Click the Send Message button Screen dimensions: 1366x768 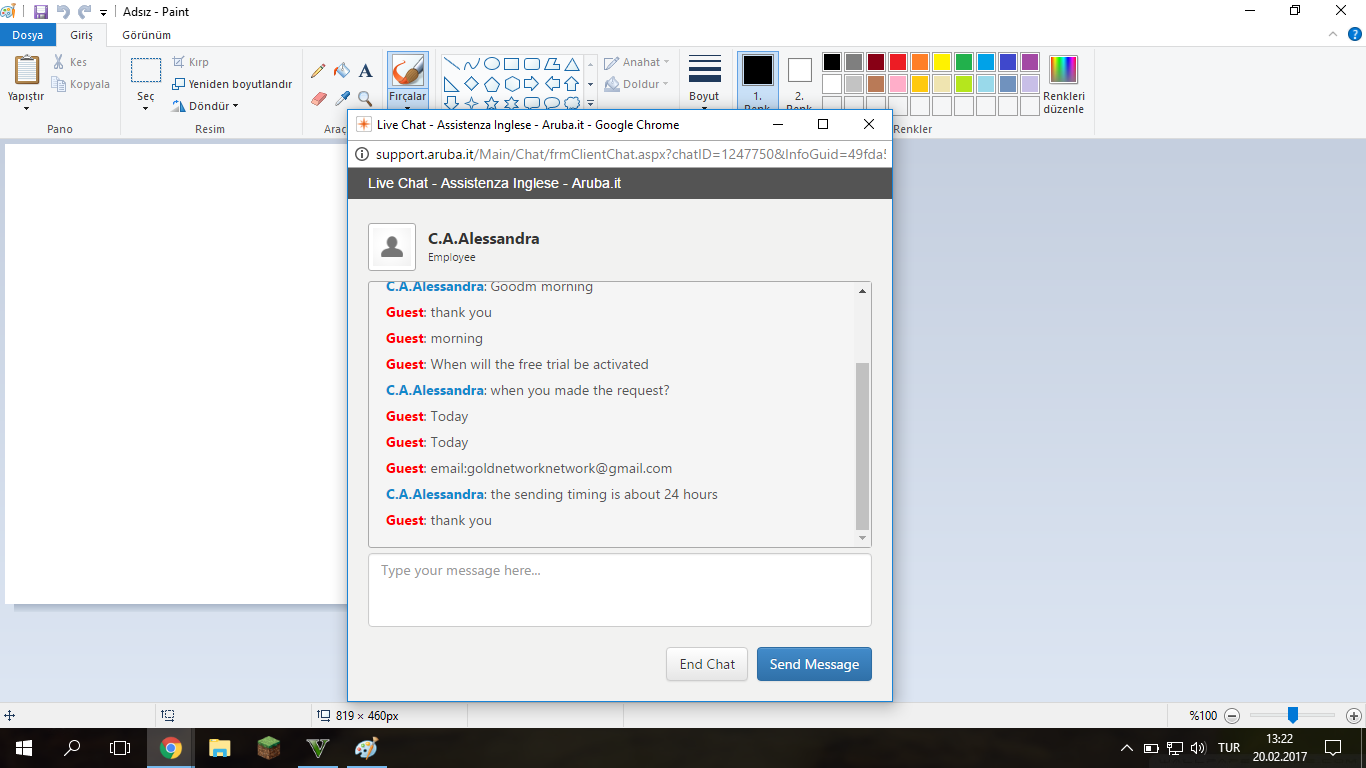point(814,664)
